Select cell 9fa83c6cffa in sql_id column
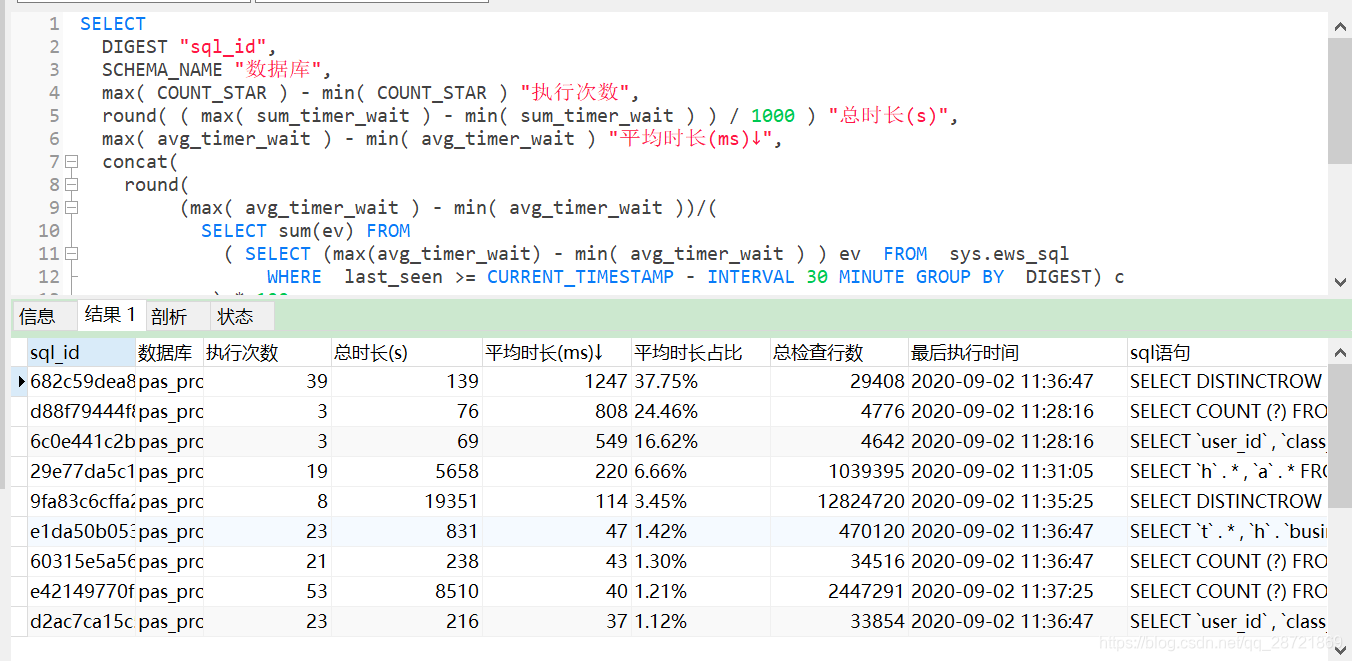Image resolution: width=1352 pixels, height=661 pixels. 83,501
